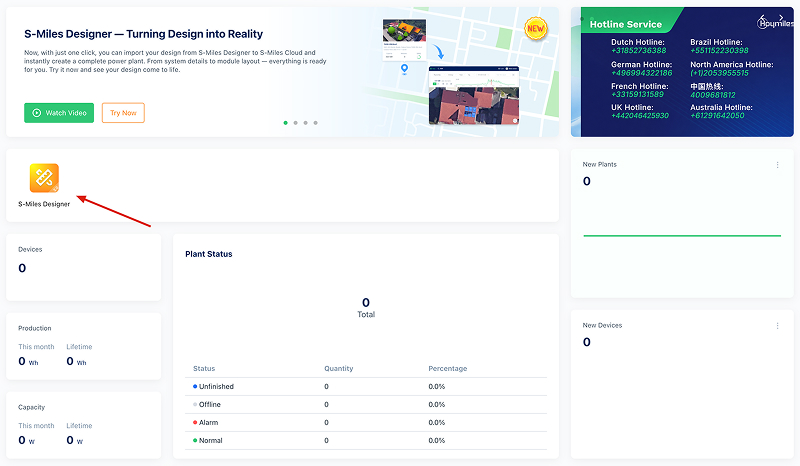Select the Offline status row
800x466 pixels.
pyautogui.click(x=366, y=405)
